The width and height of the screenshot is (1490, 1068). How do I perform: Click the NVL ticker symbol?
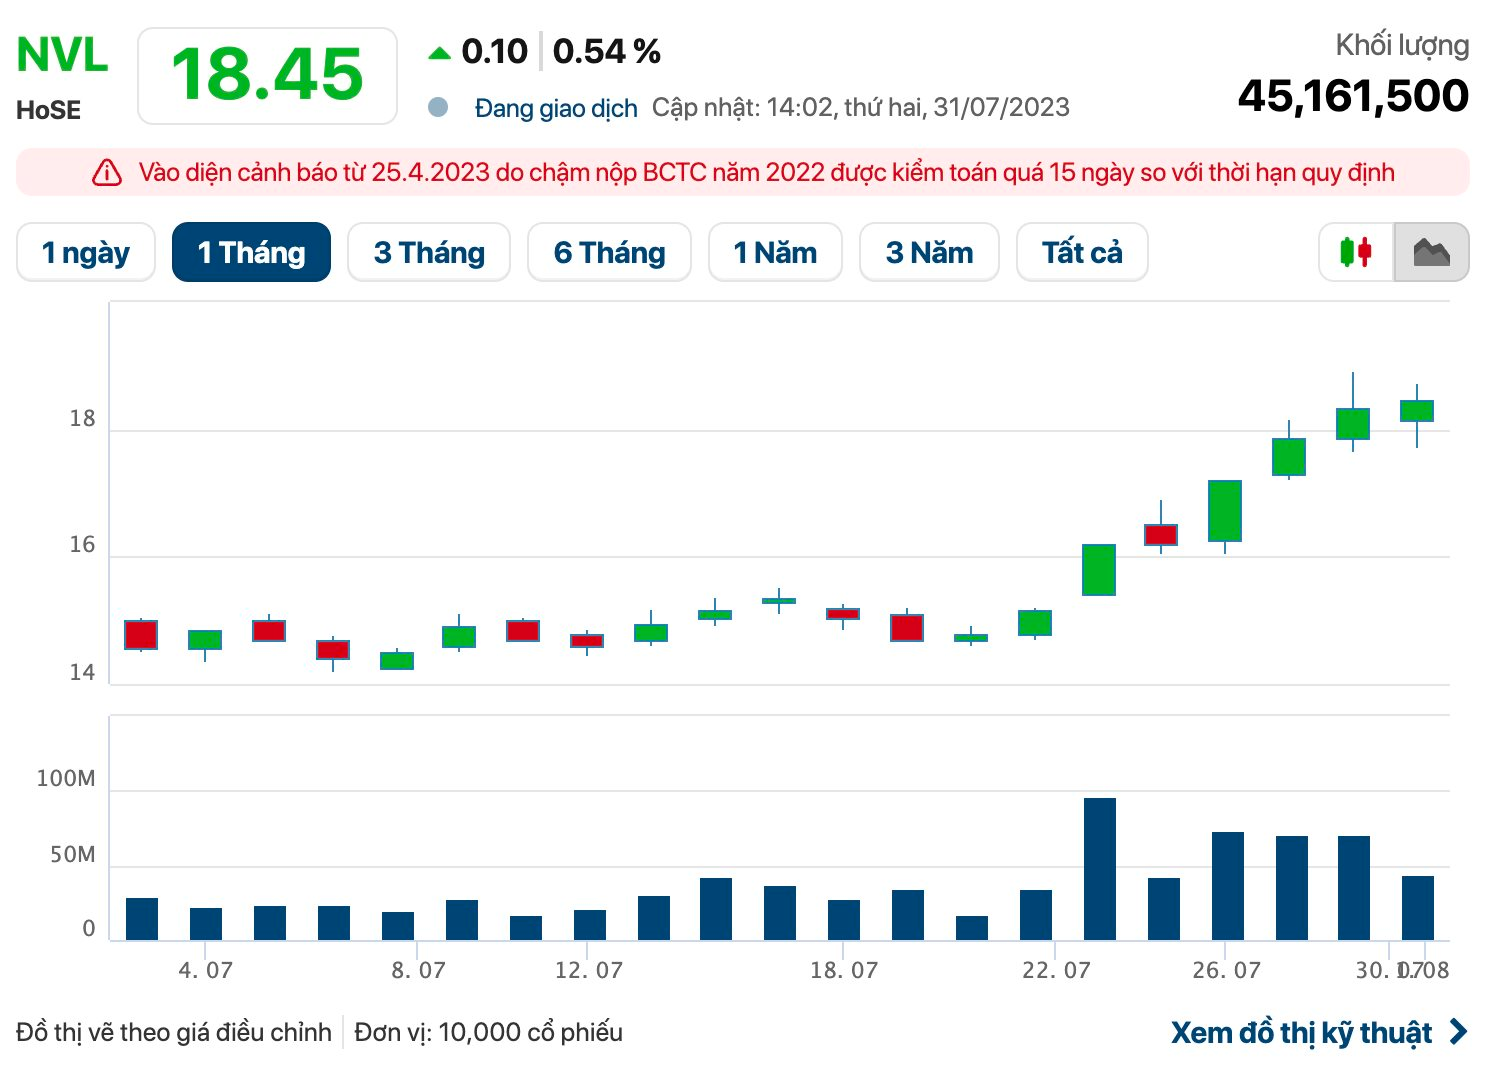[x=62, y=55]
